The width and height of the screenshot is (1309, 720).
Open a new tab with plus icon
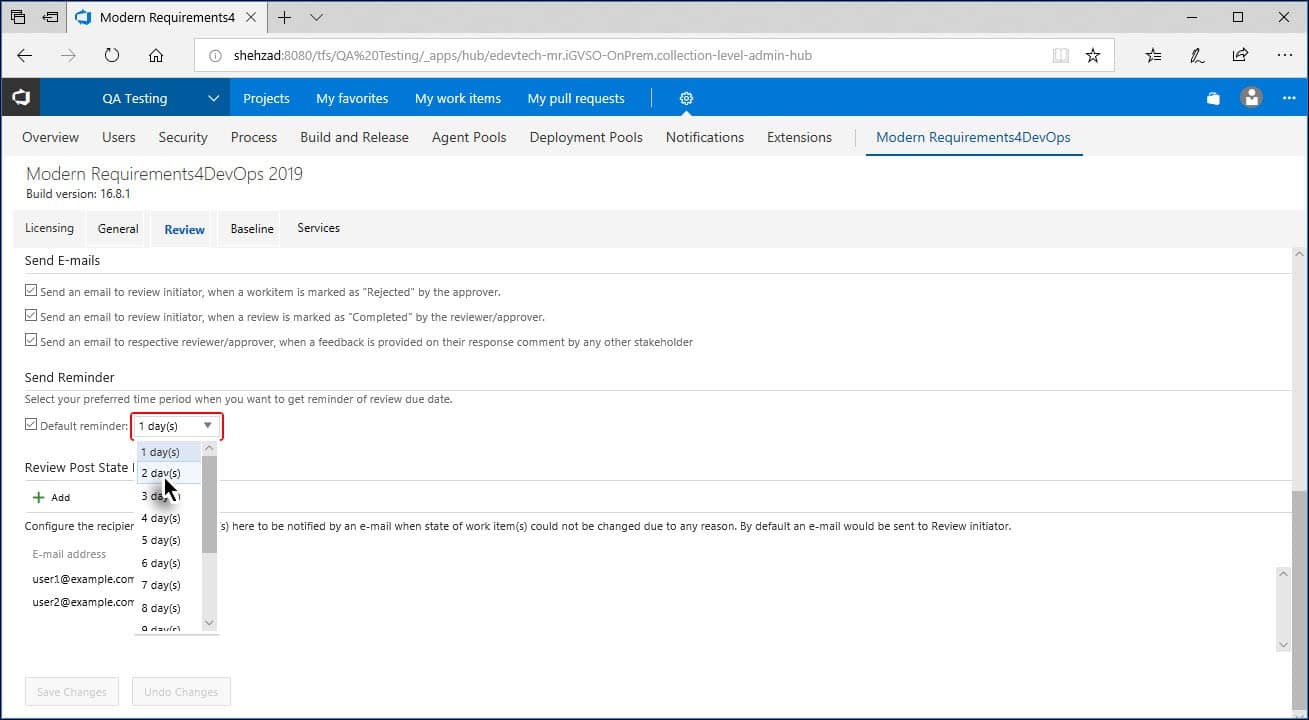[284, 17]
